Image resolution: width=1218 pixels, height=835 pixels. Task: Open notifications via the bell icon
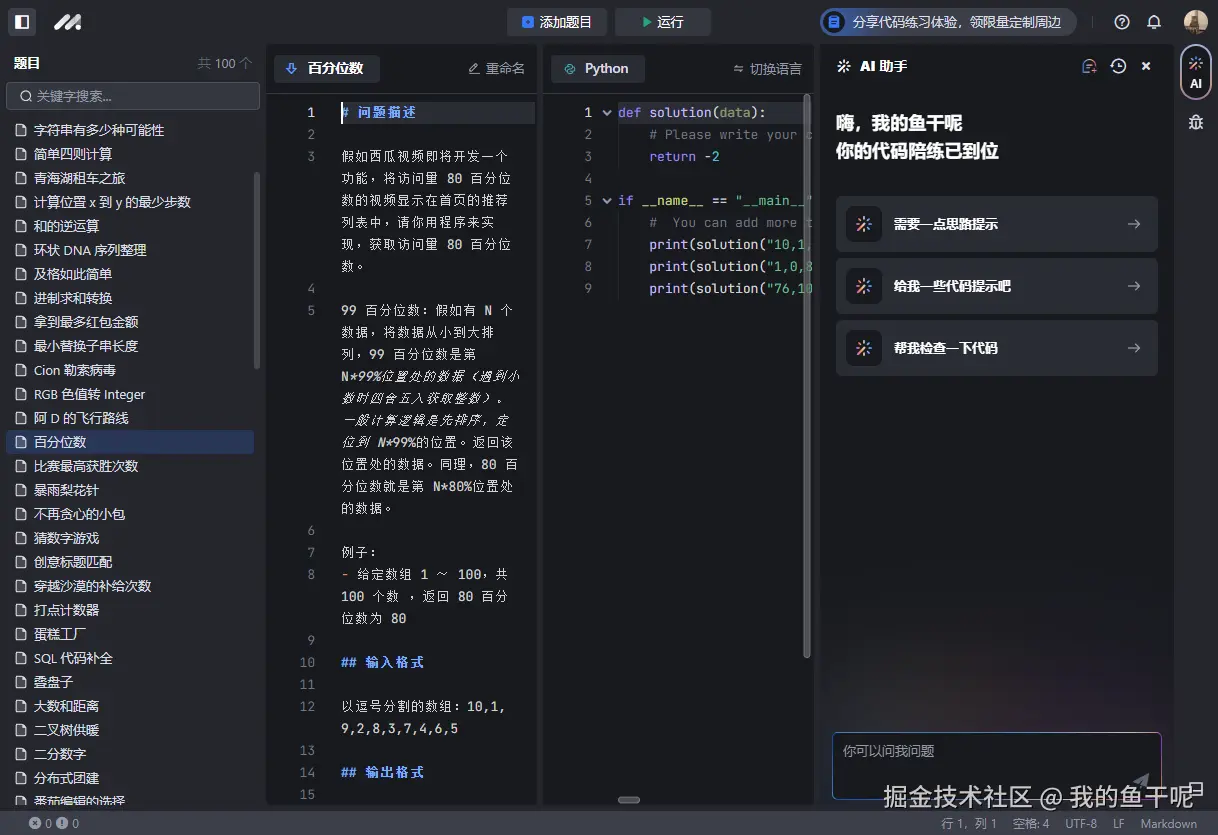pos(1154,22)
